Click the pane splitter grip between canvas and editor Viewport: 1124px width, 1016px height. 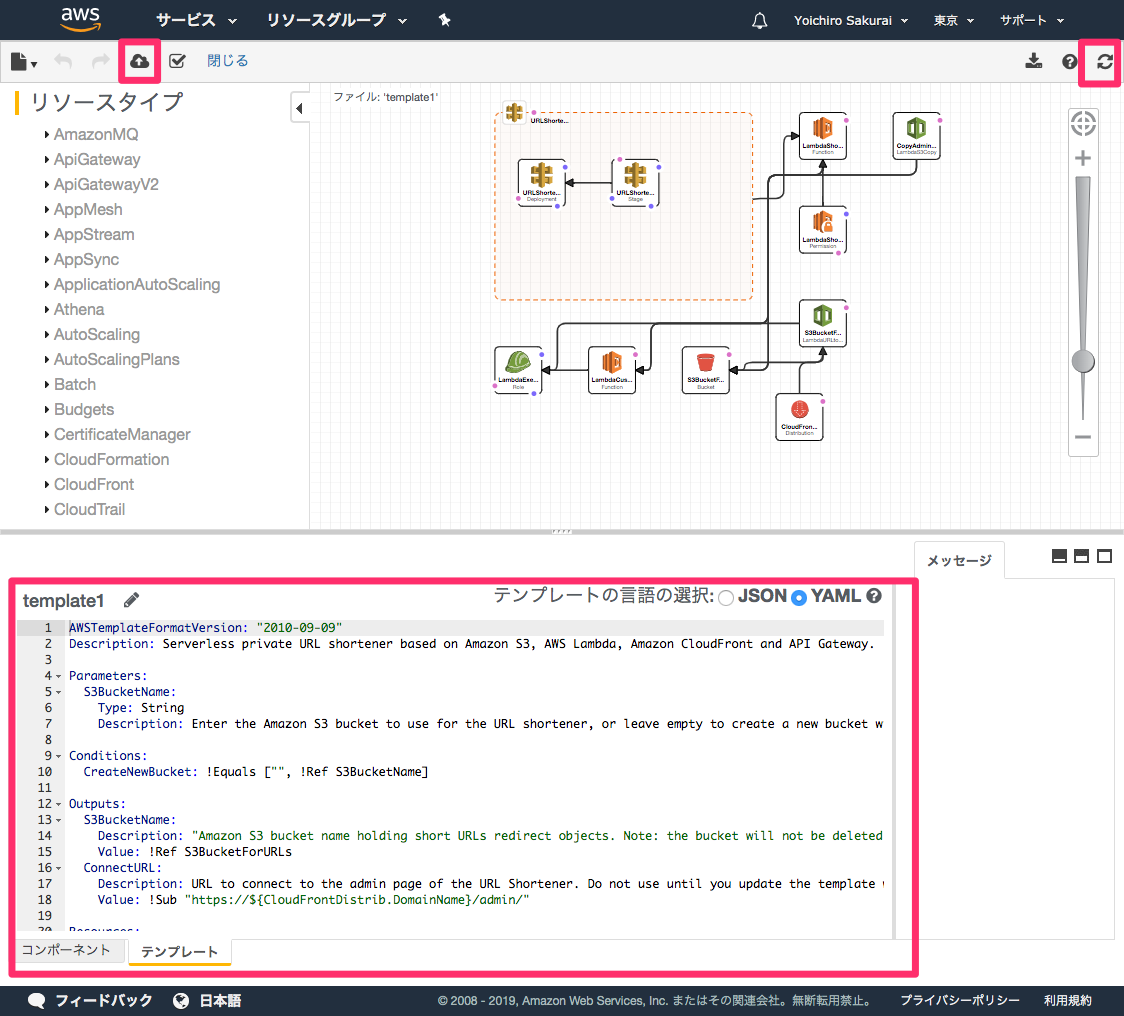click(562, 531)
